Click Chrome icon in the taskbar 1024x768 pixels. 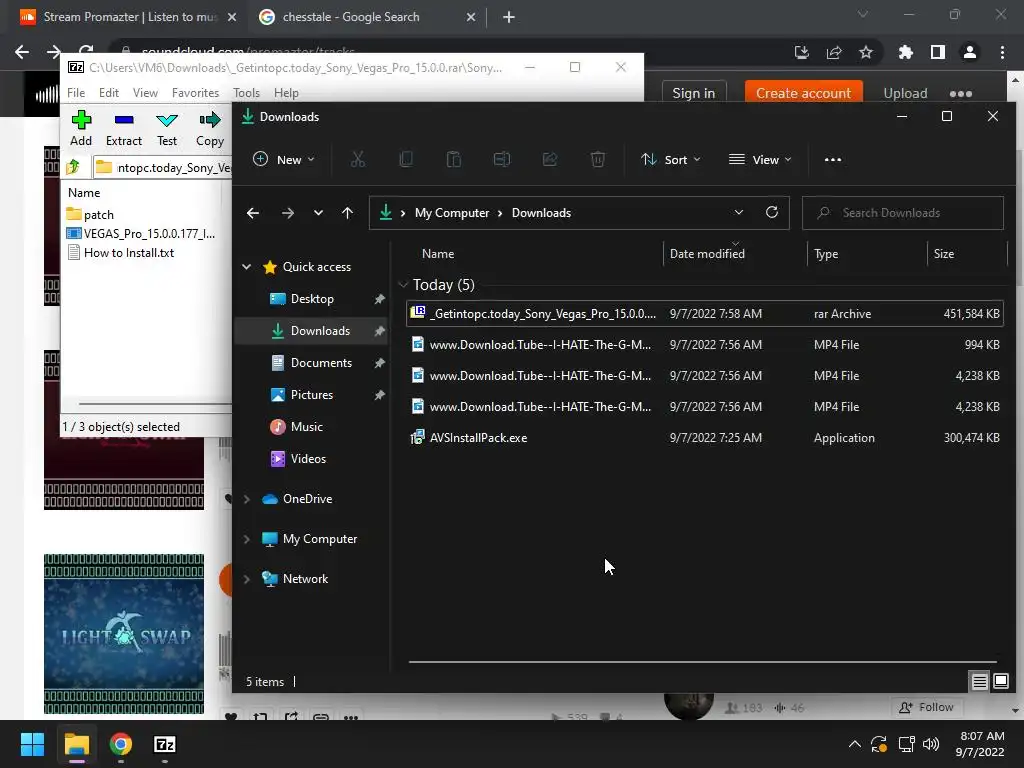[121, 744]
